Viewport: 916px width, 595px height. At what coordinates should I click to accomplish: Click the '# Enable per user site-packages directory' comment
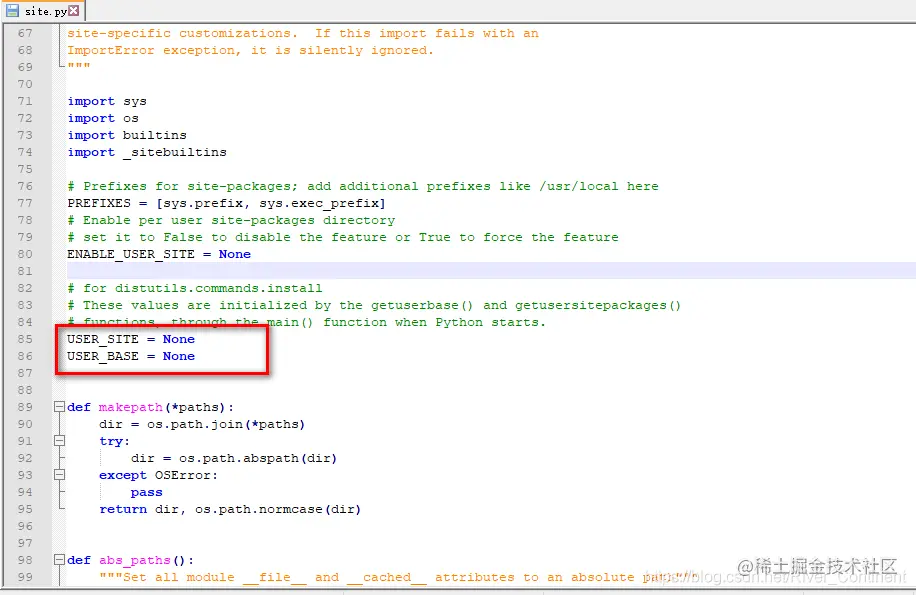(x=231, y=220)
